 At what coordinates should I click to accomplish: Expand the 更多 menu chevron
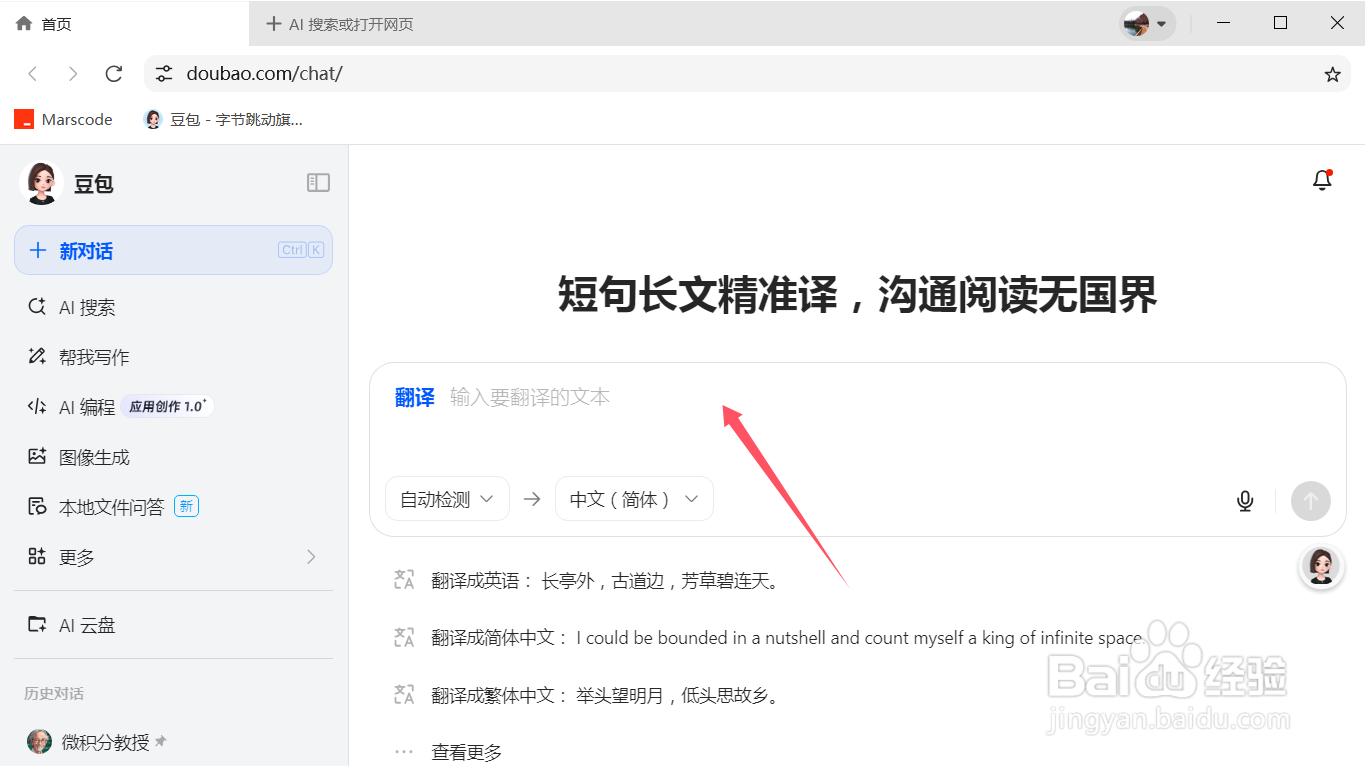[311, 557]
